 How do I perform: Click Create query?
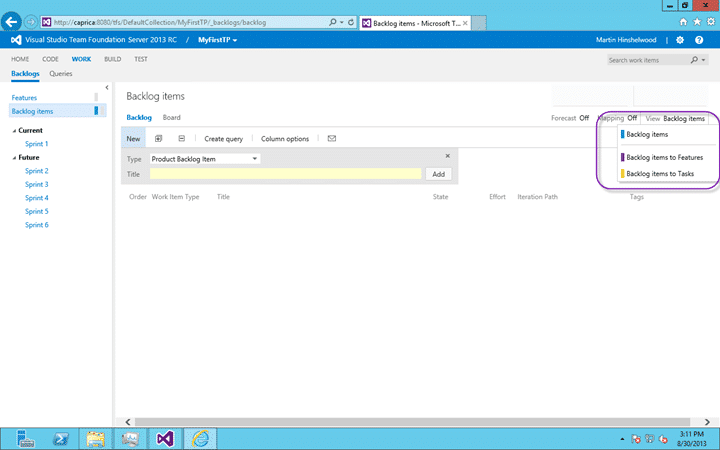(x=224, y=139)
